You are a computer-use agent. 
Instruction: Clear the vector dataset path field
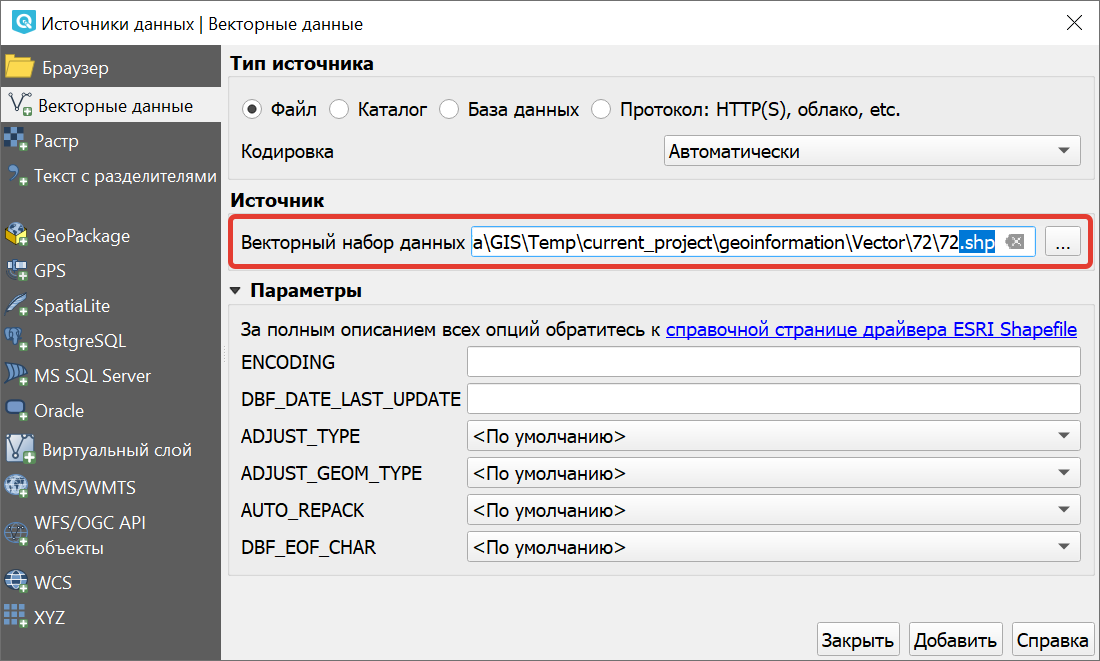[1014, 242]
